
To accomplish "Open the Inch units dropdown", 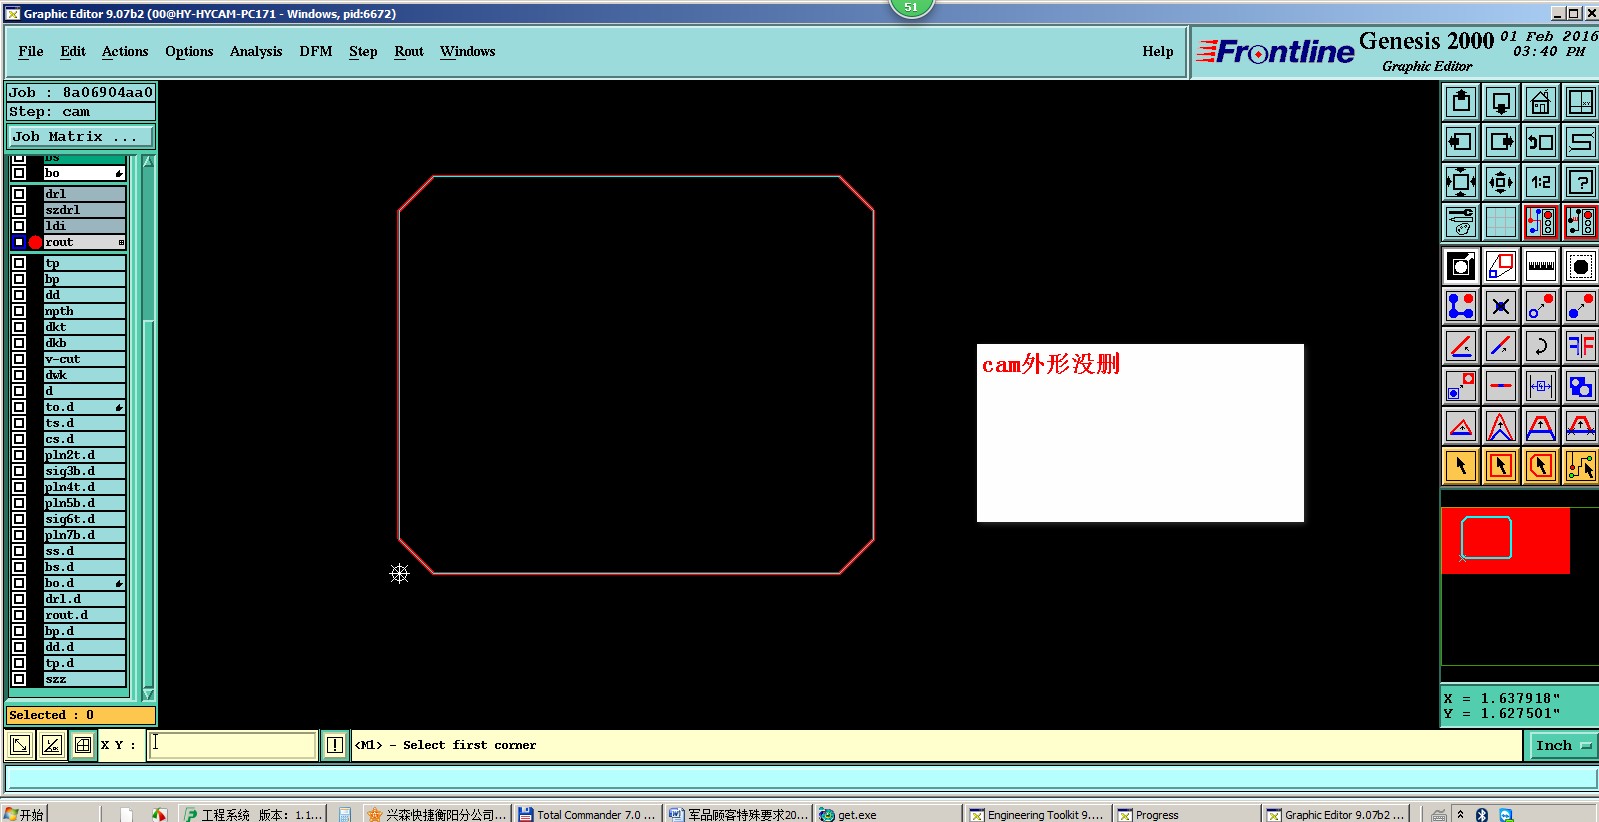I will pos(1562,746).
